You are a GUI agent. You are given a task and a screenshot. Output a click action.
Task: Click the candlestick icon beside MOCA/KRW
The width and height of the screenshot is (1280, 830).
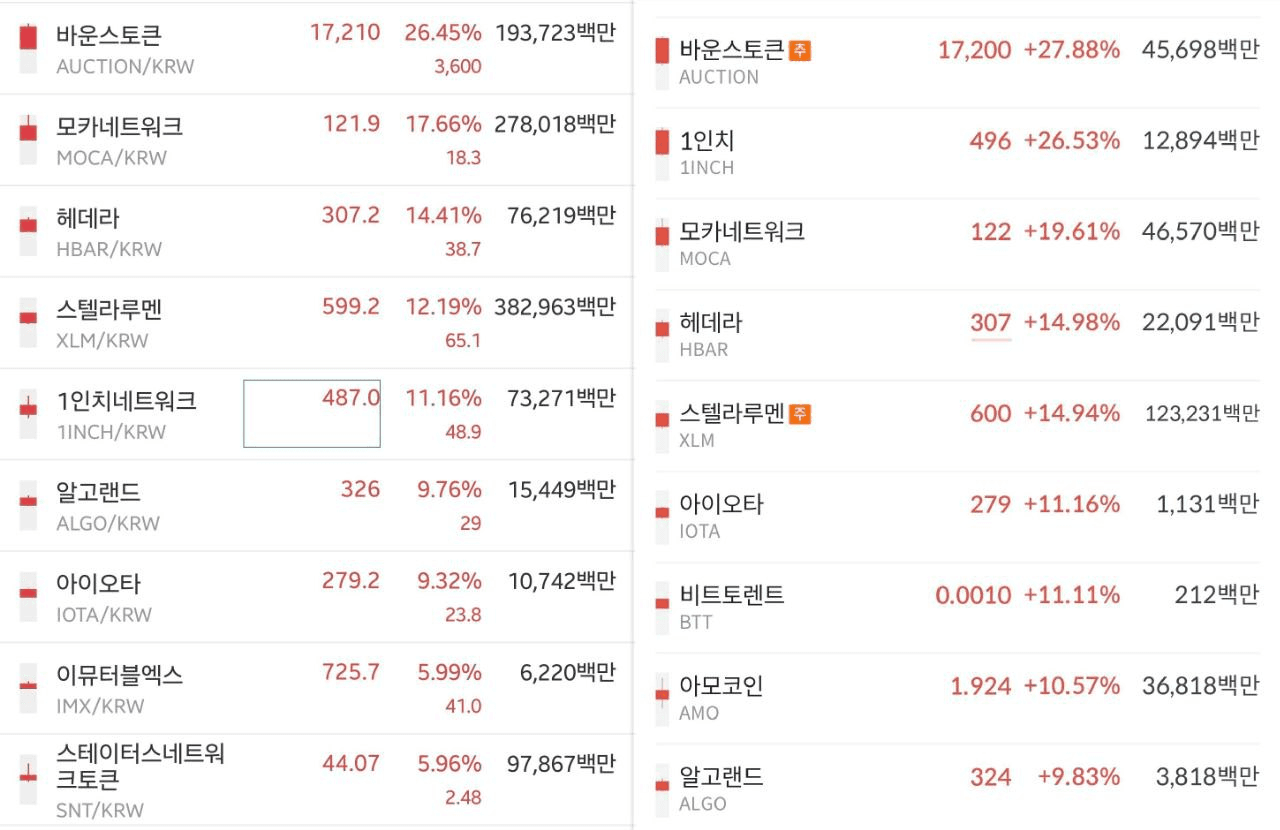(28, 140)
